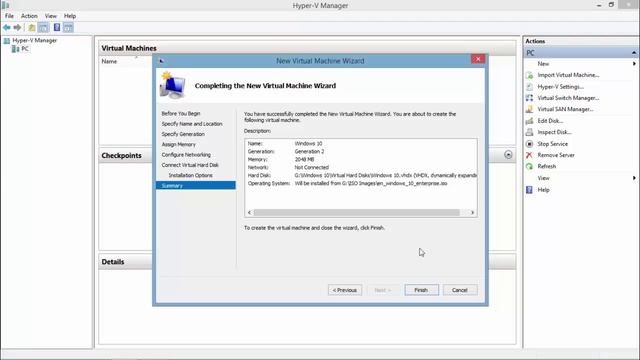The width and height of the screenshot is (640, 360).
Task: Click the horizontal scrollbar thumb in description
Action: [x=356, y=213]
